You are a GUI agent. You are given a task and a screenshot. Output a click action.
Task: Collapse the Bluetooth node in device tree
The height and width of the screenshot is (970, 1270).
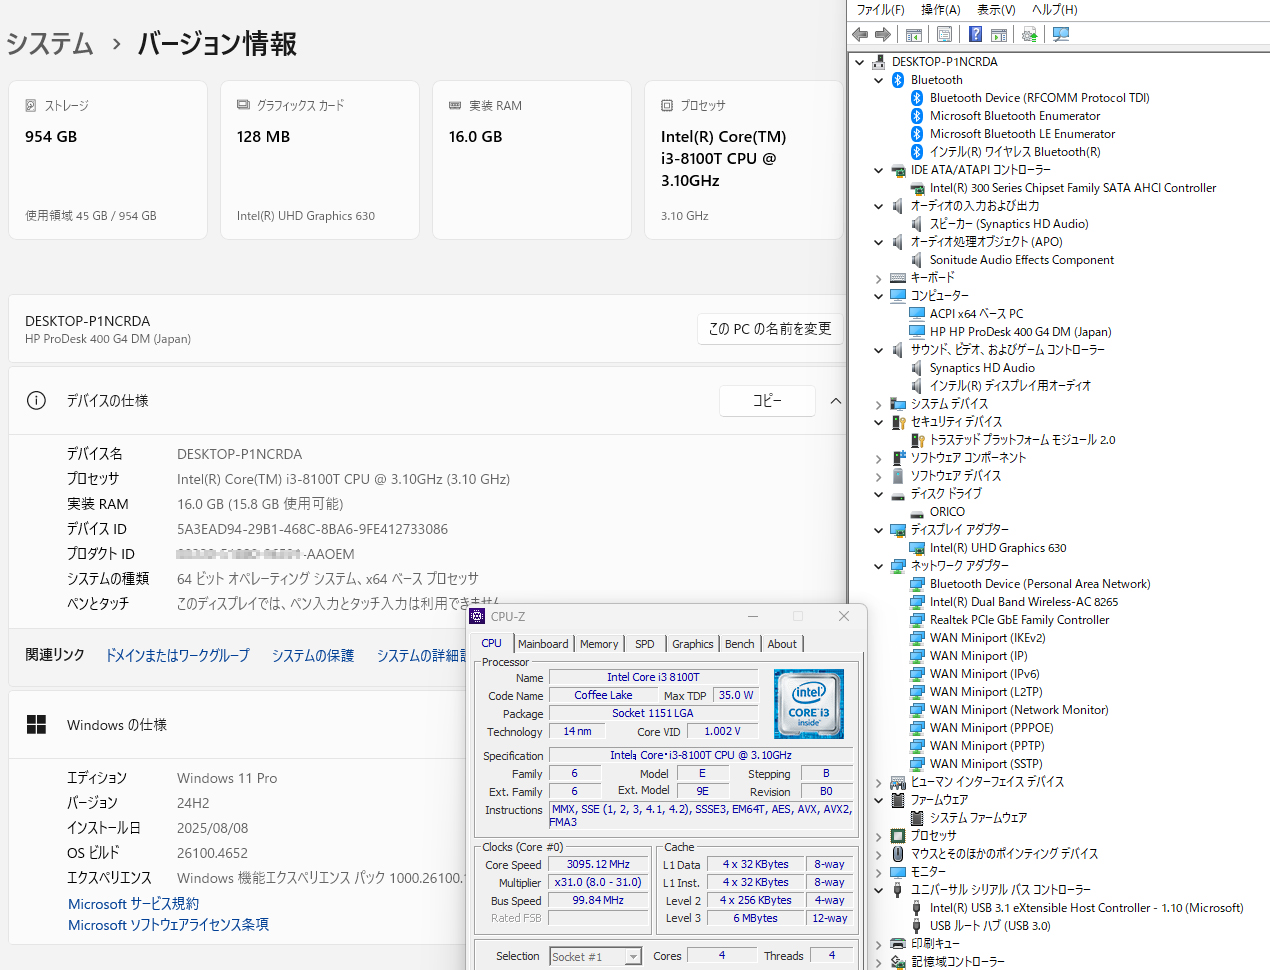click(879, 80)
